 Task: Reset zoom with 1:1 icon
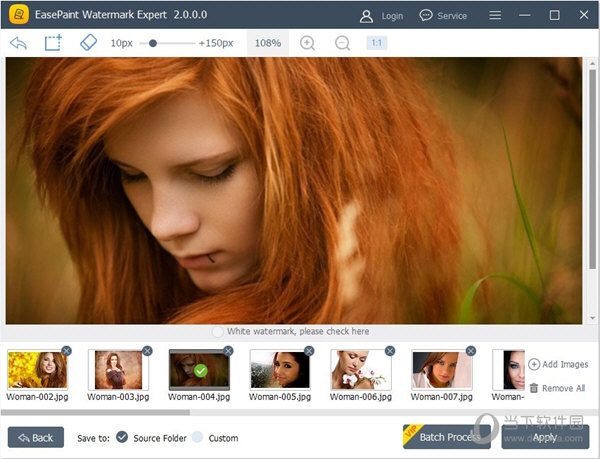pyautogui.click(x=377, y=43)
